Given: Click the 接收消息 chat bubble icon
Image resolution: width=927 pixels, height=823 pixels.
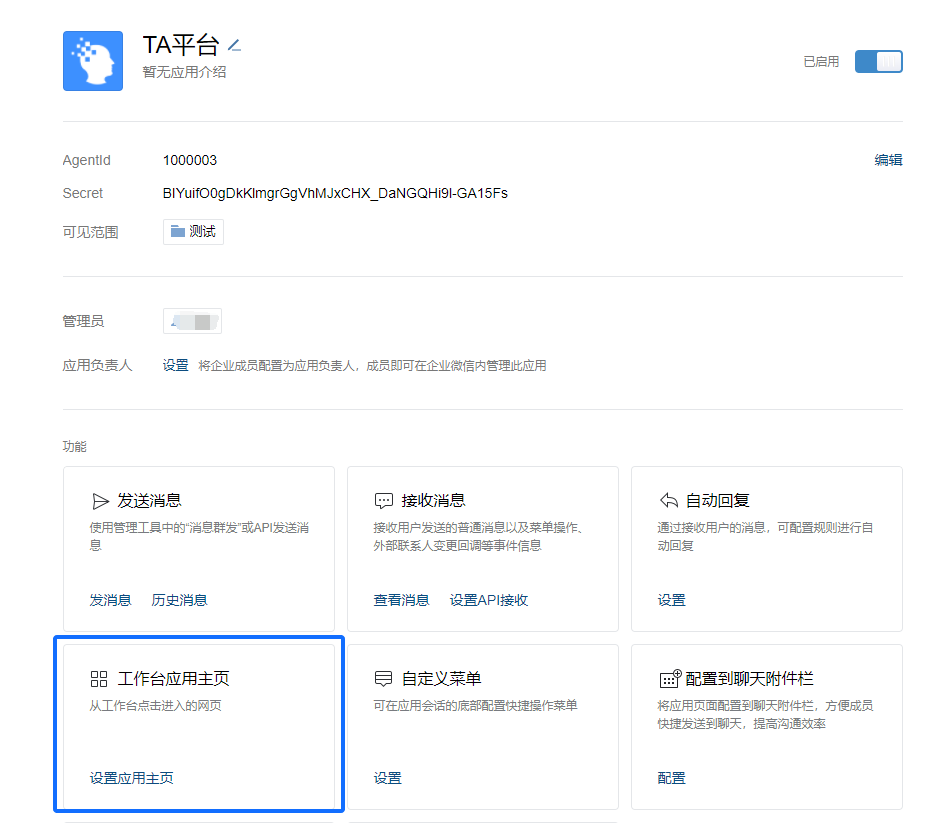Looking at the screenshot, I should [383, 501].
